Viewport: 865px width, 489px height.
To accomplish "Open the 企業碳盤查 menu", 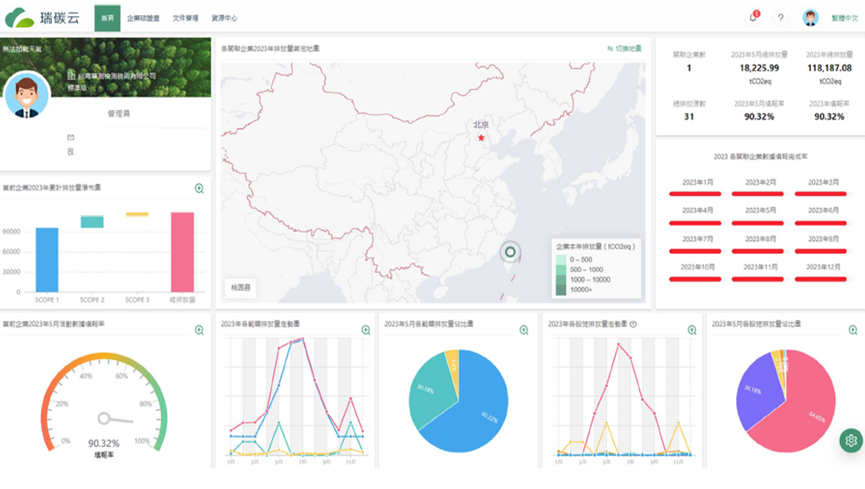I will tap(143, 18).
